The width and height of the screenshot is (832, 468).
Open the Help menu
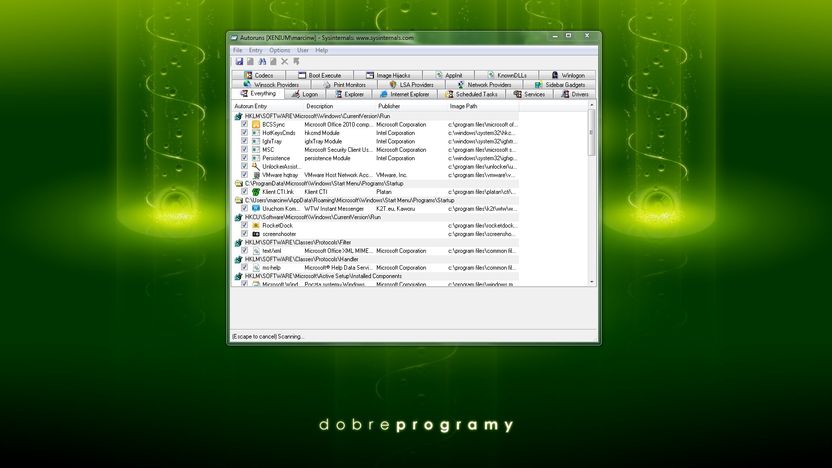click(322, 50)
